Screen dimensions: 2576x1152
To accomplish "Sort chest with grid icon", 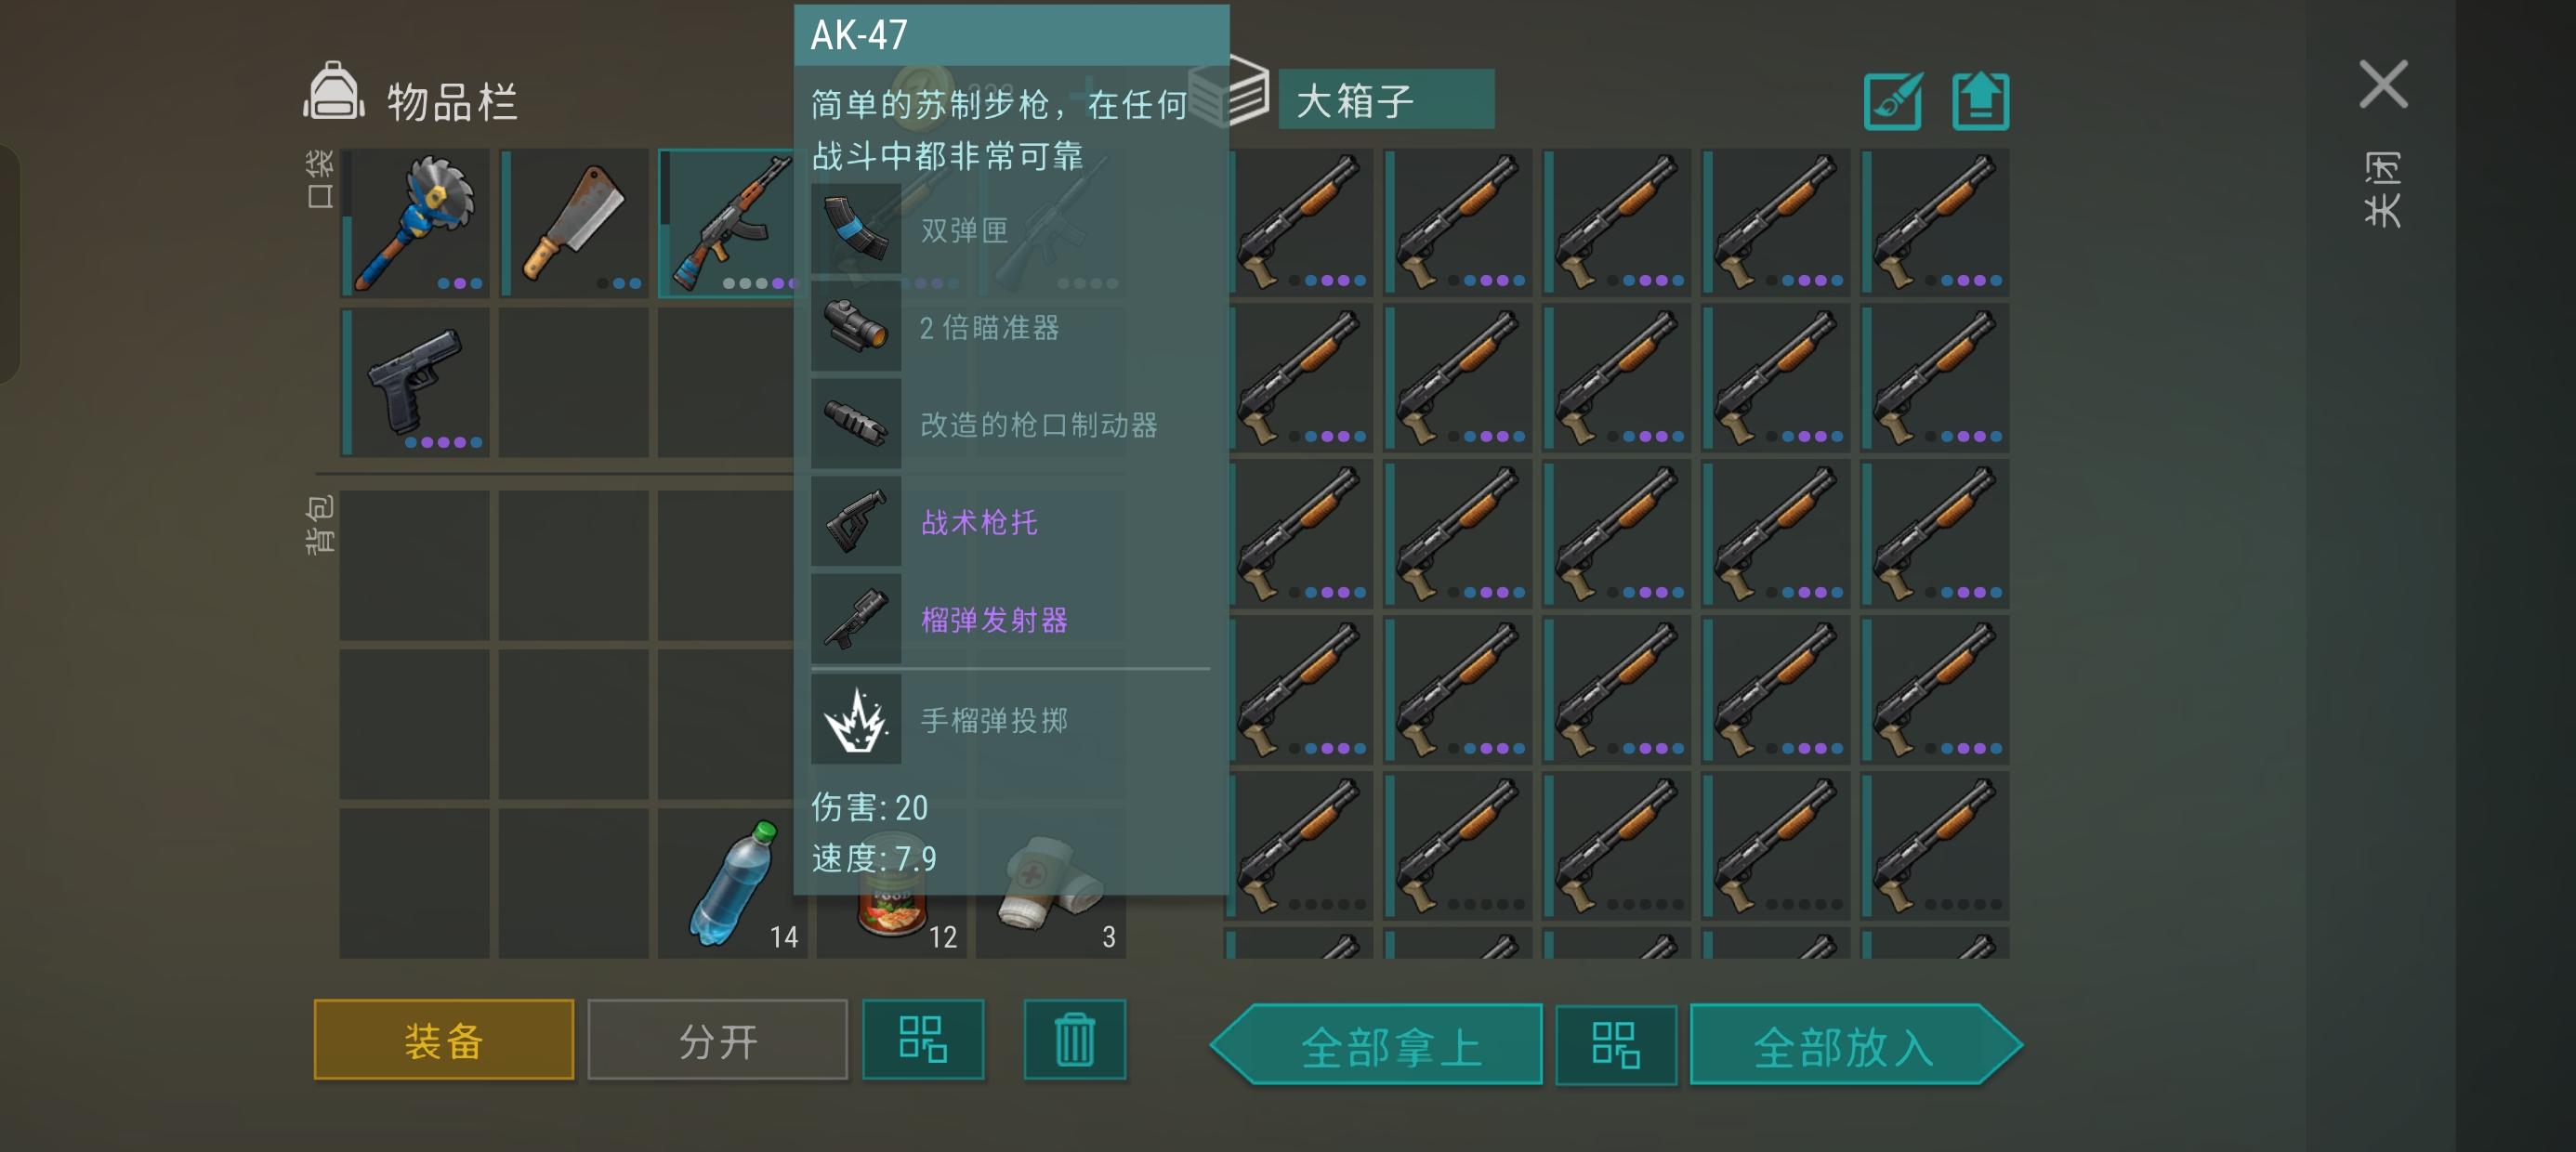I will click(1616, 1045).
